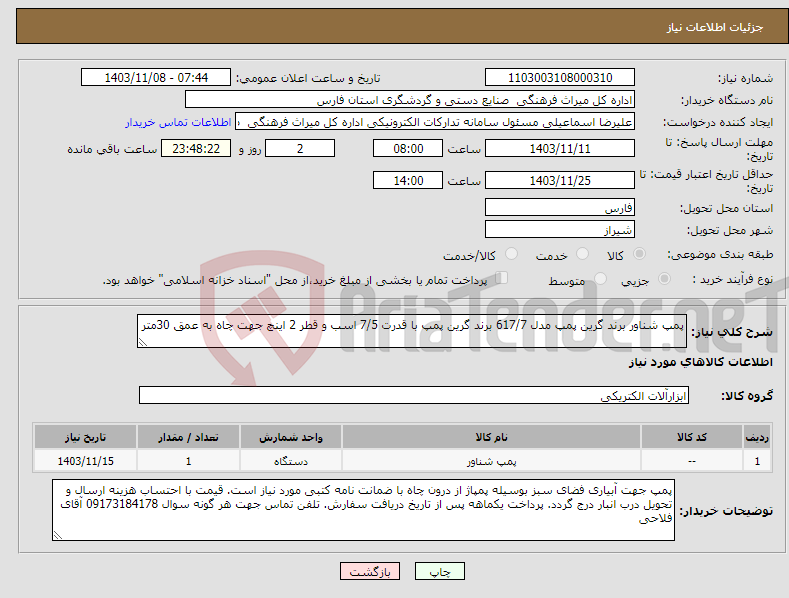
Task: Click the جزئیات اطلاعات نیاز header title
Action: click(715, 27)
